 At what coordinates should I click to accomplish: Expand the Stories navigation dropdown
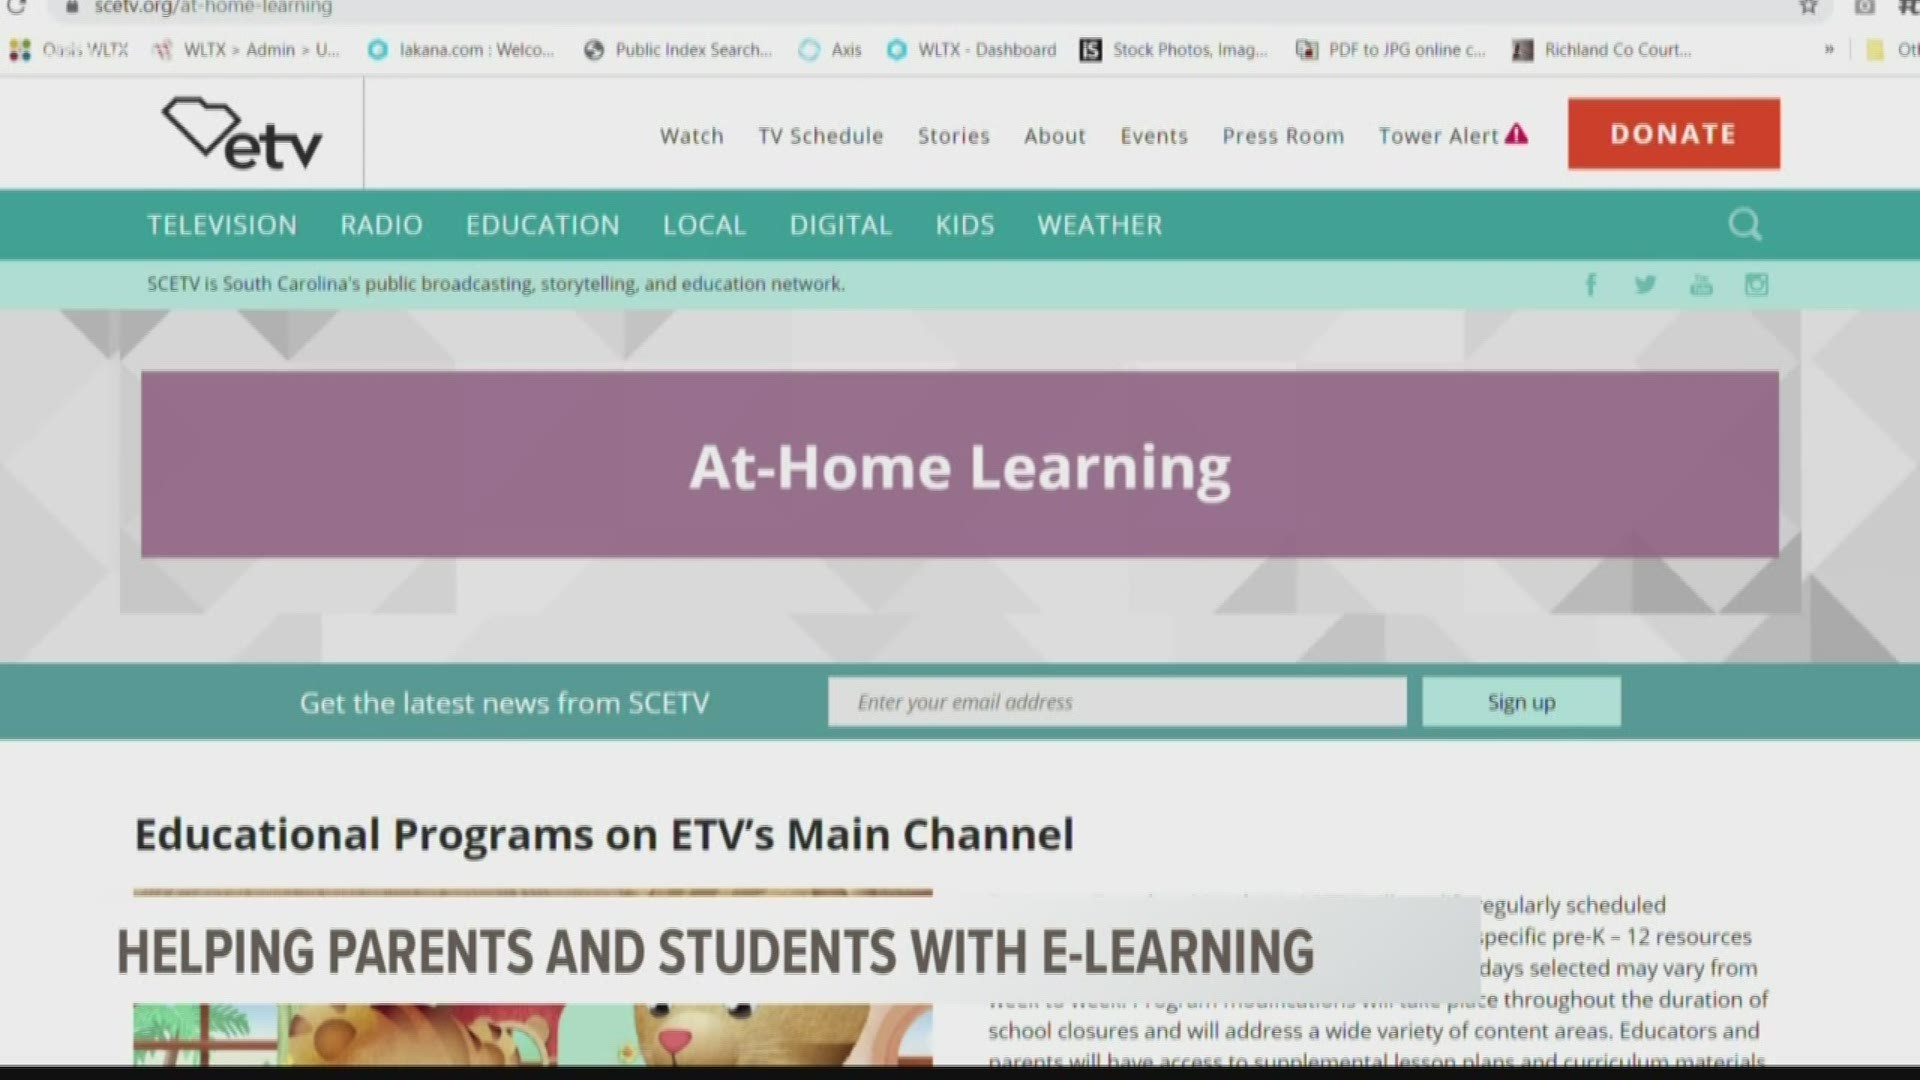pyautogui.click(x=952, y=135)
